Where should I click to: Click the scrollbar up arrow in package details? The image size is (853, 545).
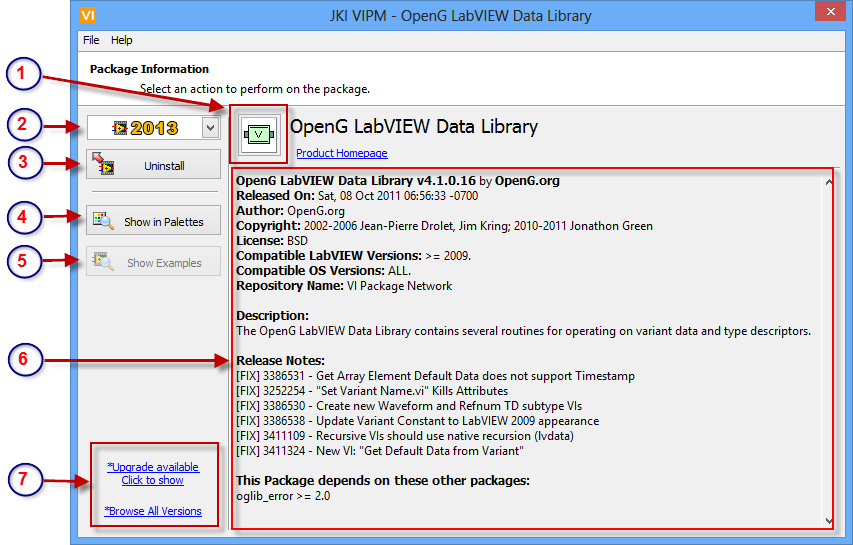point(827,182)
